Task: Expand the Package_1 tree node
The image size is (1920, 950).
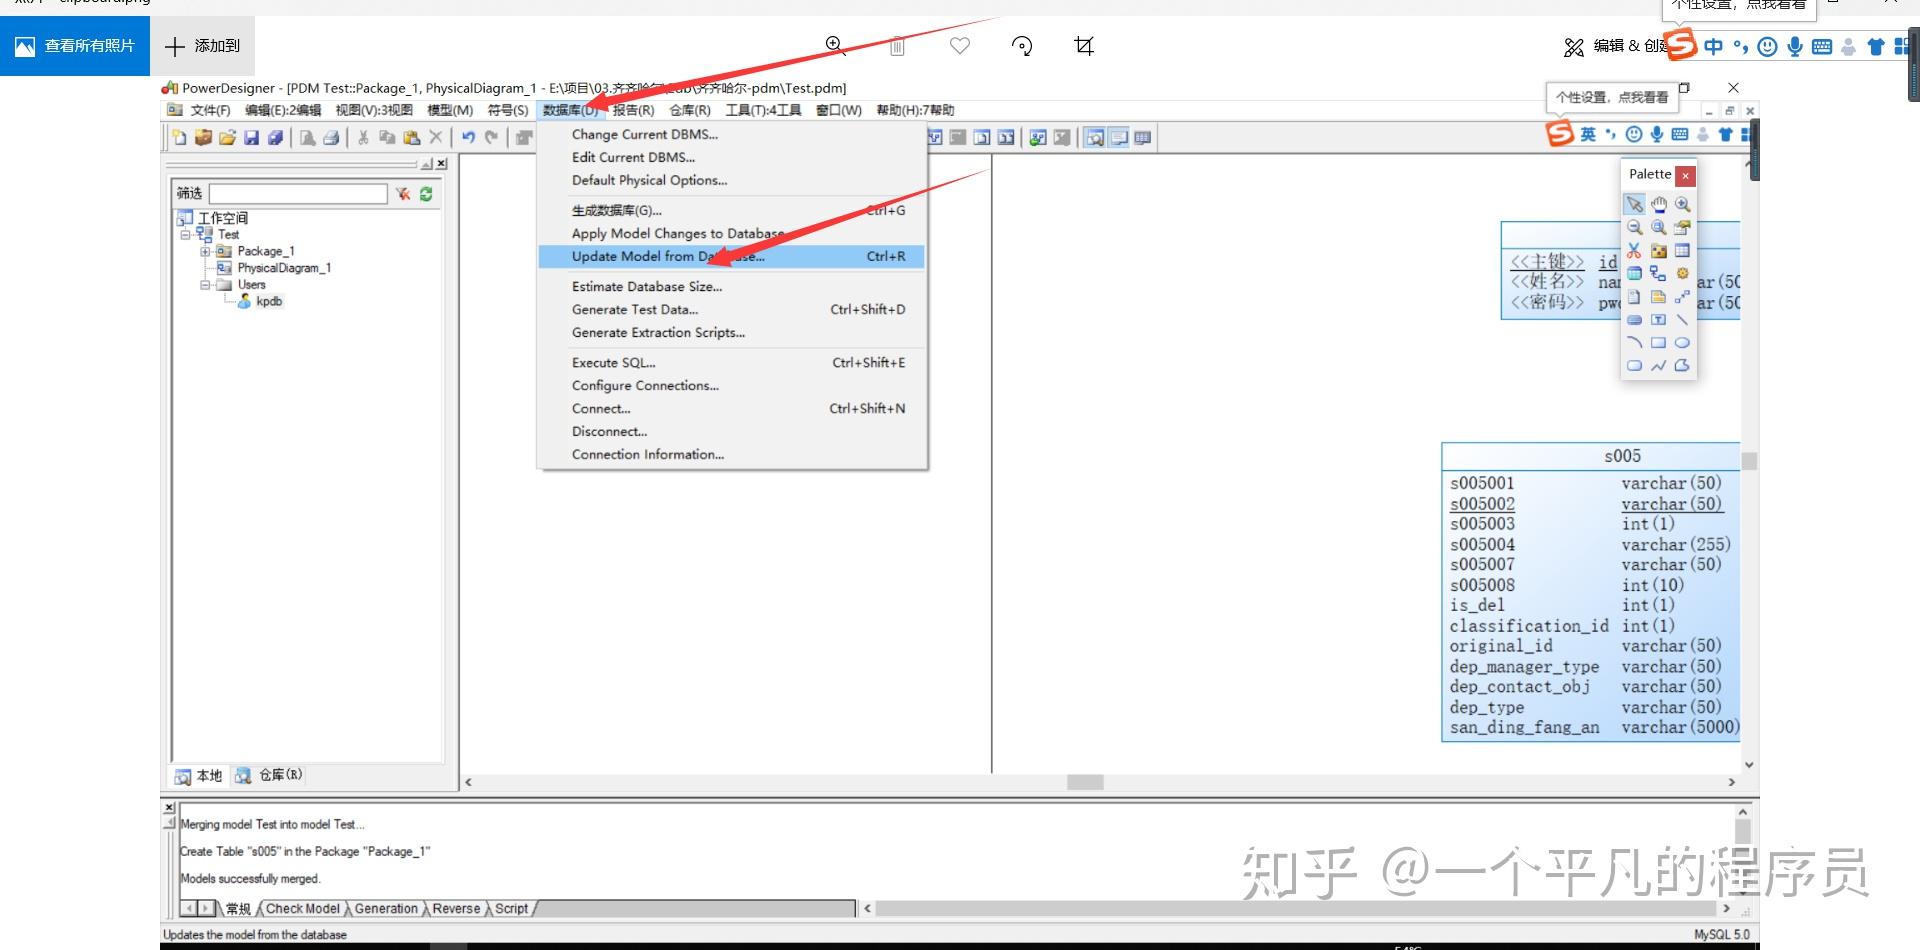Action: (x=206, y=251)
